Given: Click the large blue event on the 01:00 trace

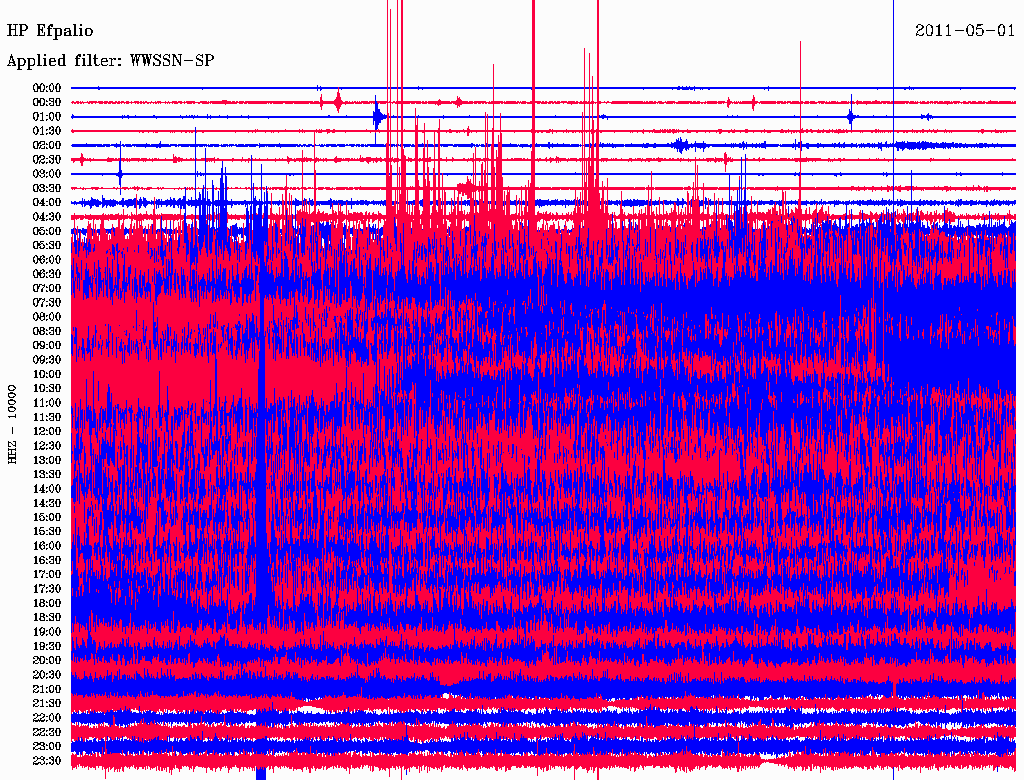Looking at the screenshot, I should [x=378, y=117].
